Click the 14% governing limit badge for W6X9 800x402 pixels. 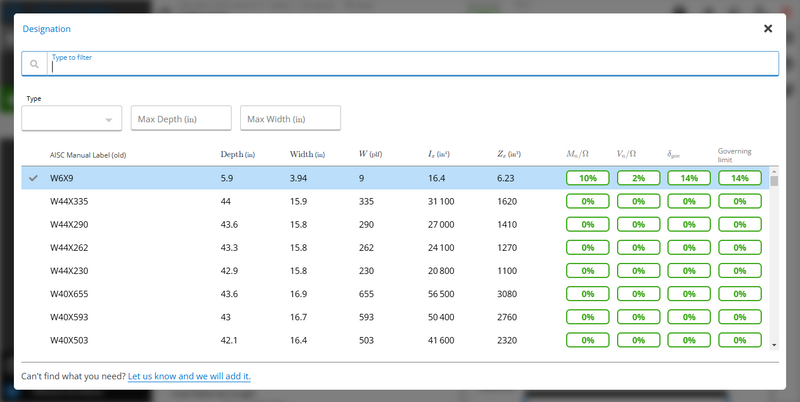click(x=740, y=178)
